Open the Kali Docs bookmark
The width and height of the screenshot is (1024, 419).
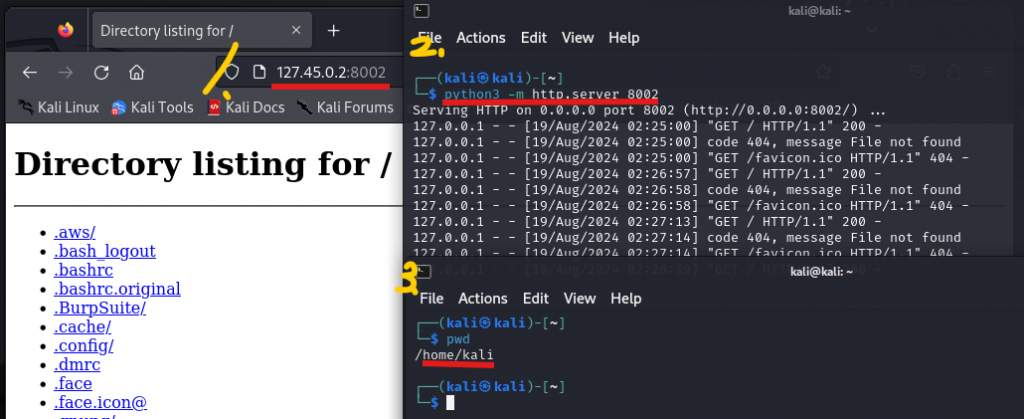click(246, 107)
